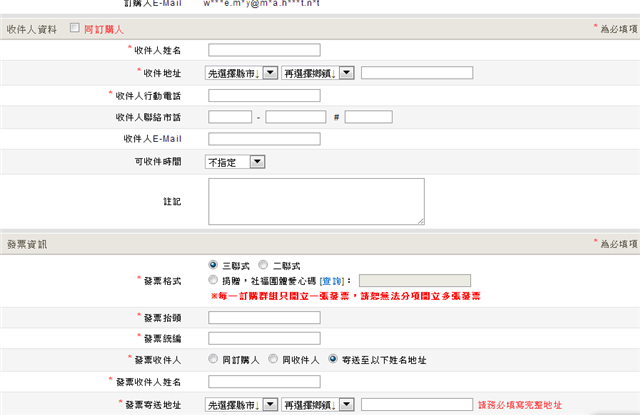The width and height of the screenshot is (640, 415).
Task: Open the recipient address 先選擇縣市 dropdown
Action: pyautogui.click(x=241, y=73)
